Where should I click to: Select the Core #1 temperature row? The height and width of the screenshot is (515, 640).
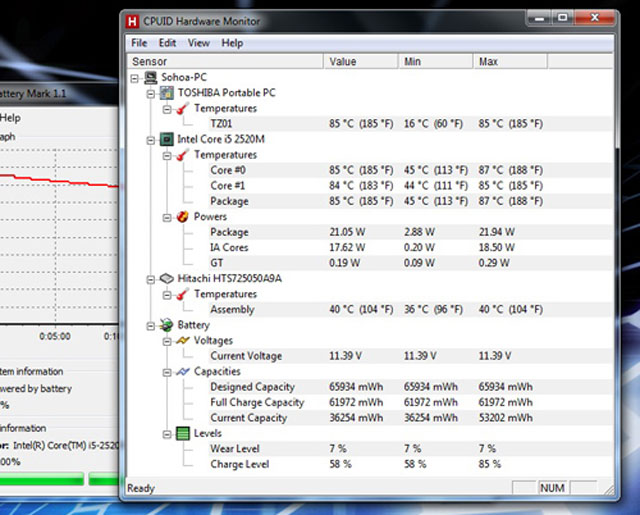click(x=409, y=186)
